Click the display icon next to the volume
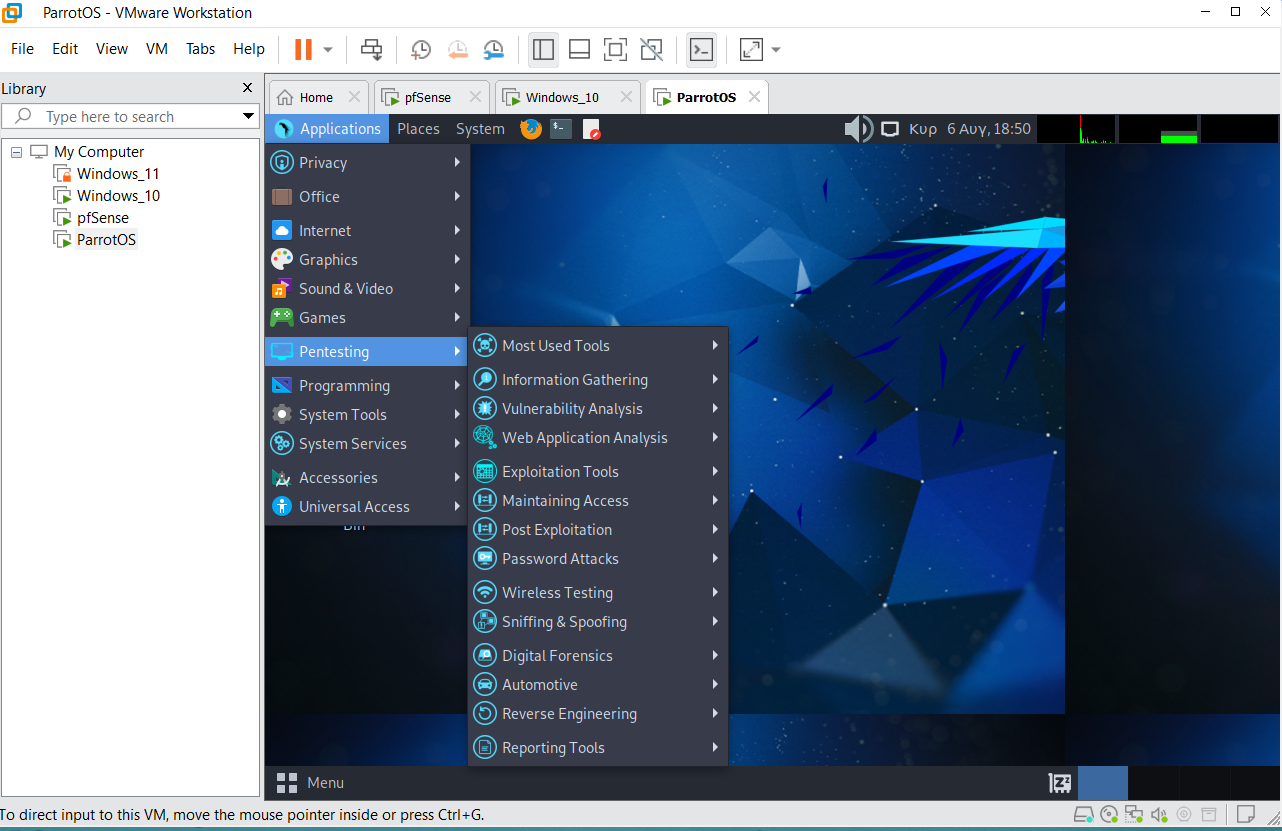Viewport: 1282px width, 831px height. 889,128
